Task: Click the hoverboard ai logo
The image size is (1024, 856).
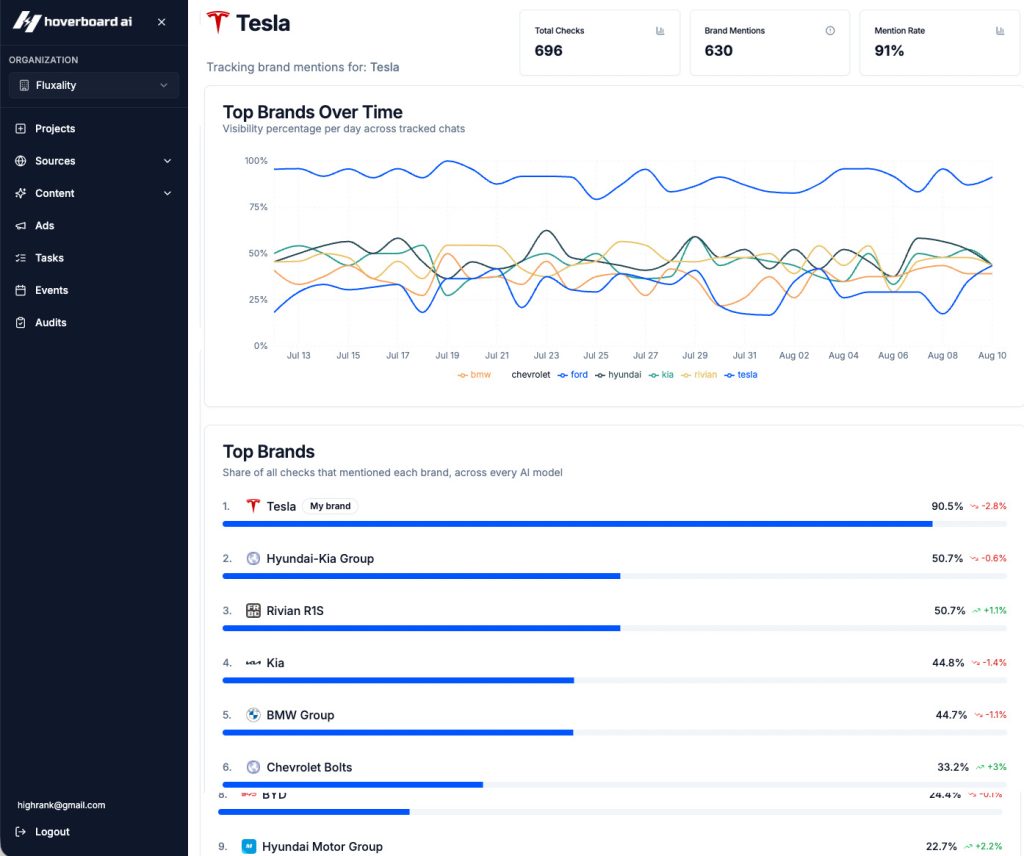Action: [72, 22]
